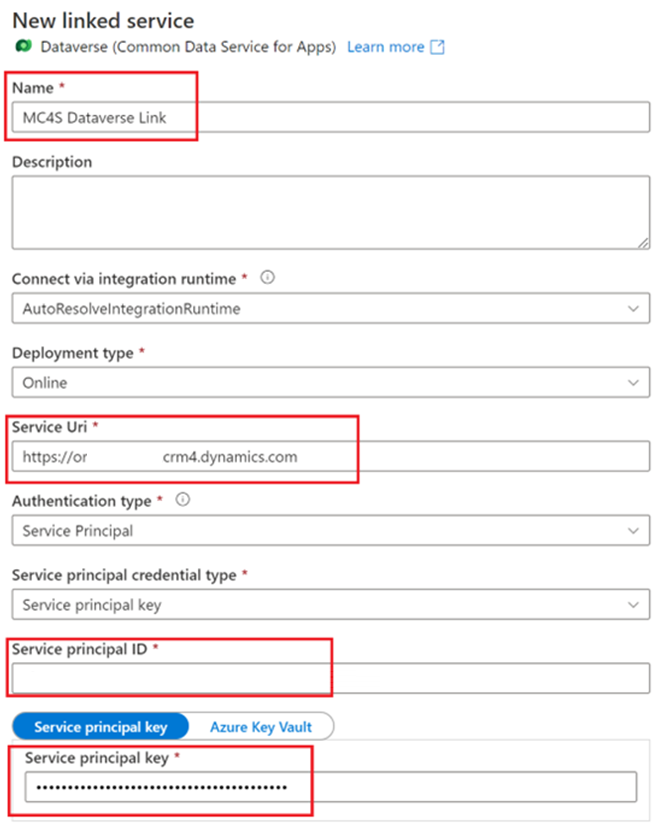
Task: Click the chevron in AutoResolveIntegrationRuntime box
Action: (x=633, y=308)
